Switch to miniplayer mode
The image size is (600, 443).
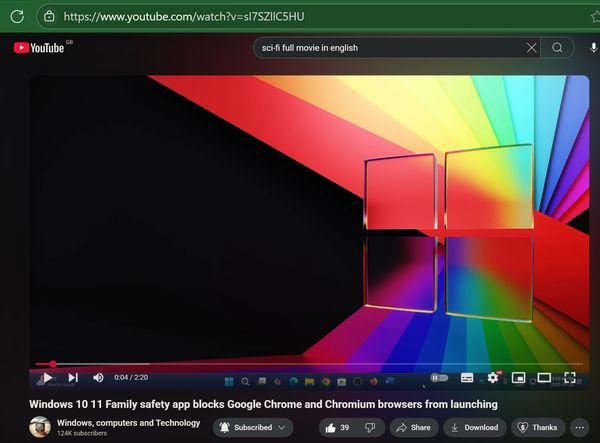pos(518,377)
